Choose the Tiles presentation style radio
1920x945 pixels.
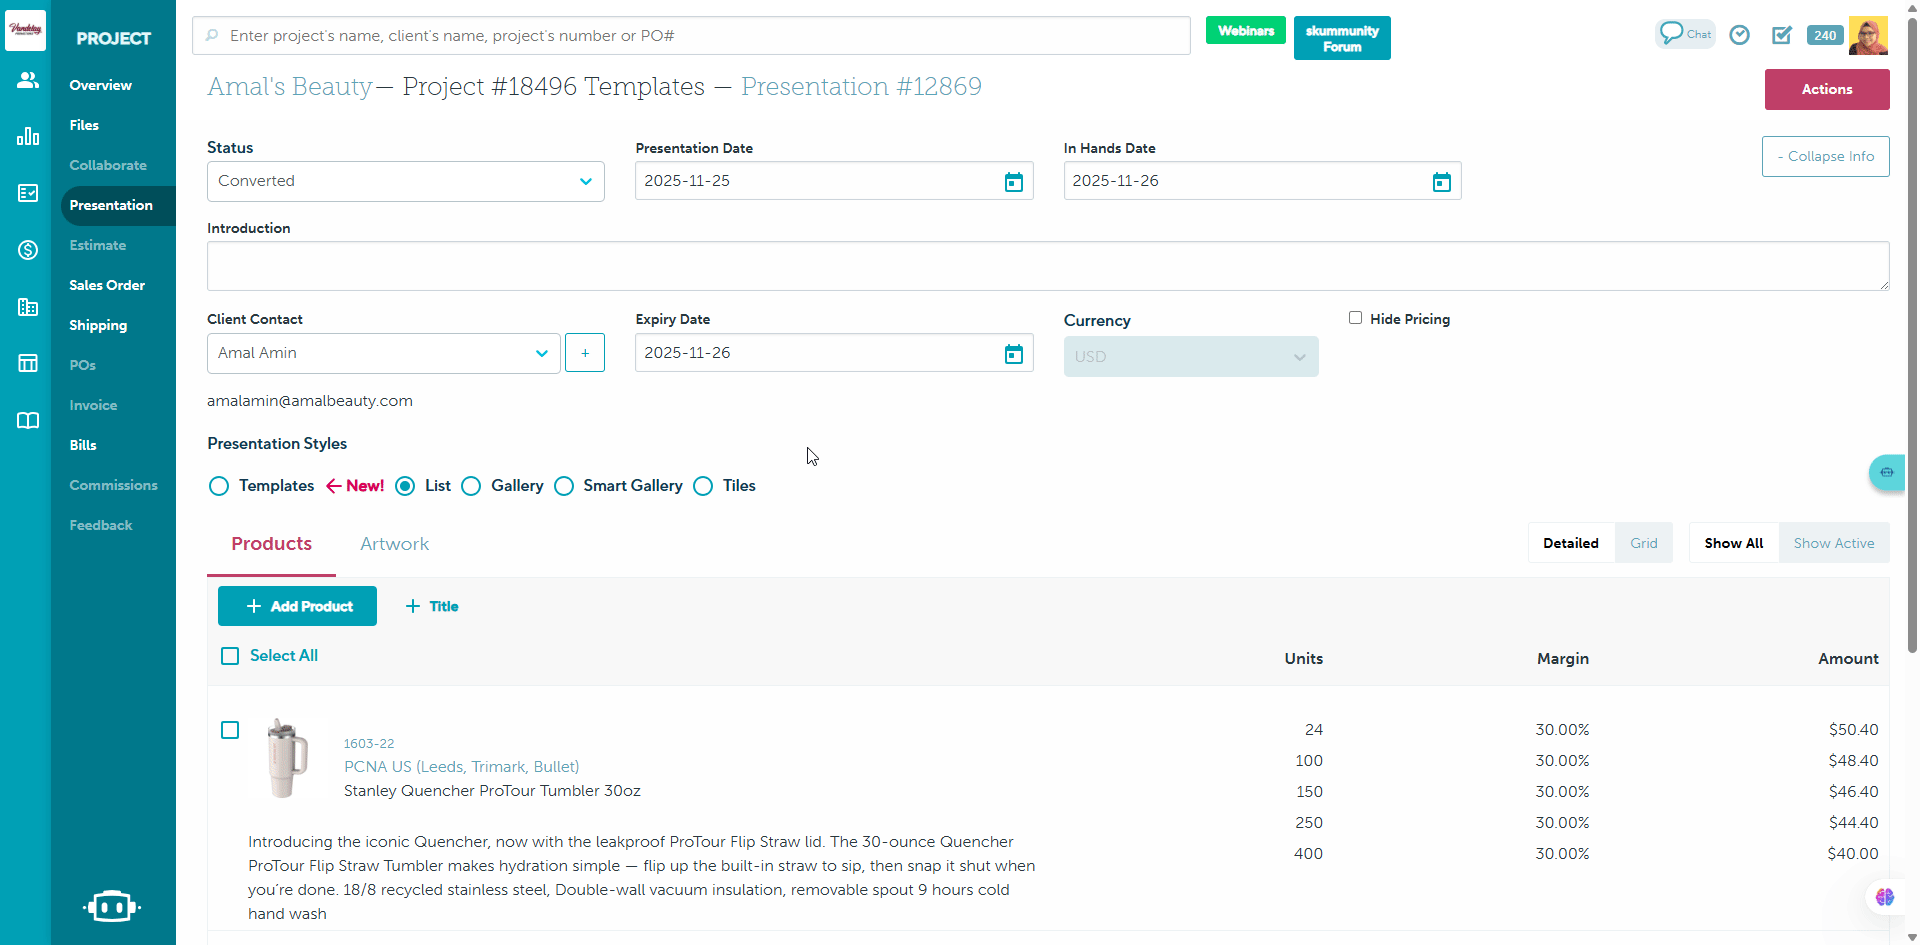(704, 486)
